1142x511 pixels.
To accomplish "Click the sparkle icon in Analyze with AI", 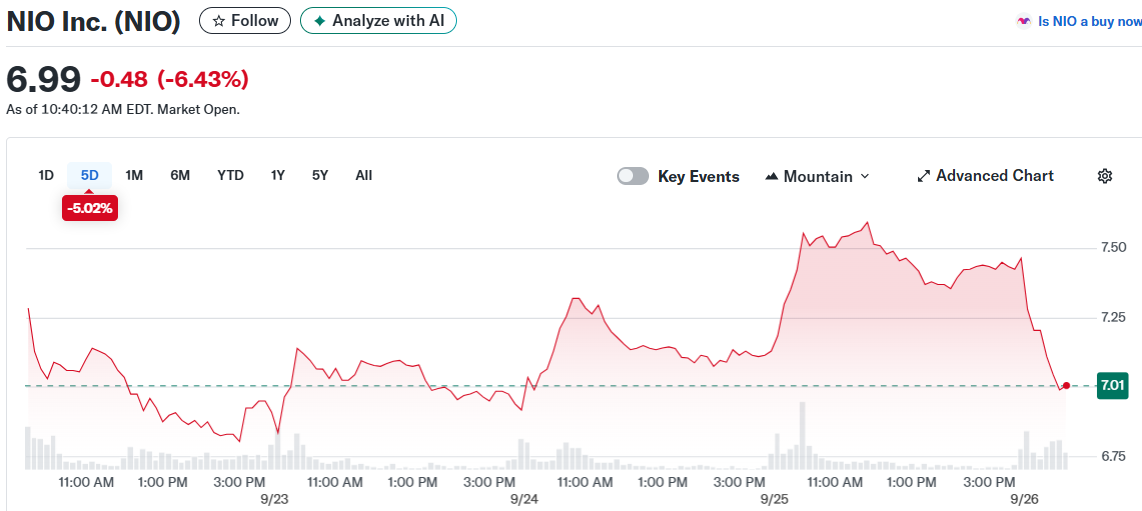I will [x=319, y=21].
